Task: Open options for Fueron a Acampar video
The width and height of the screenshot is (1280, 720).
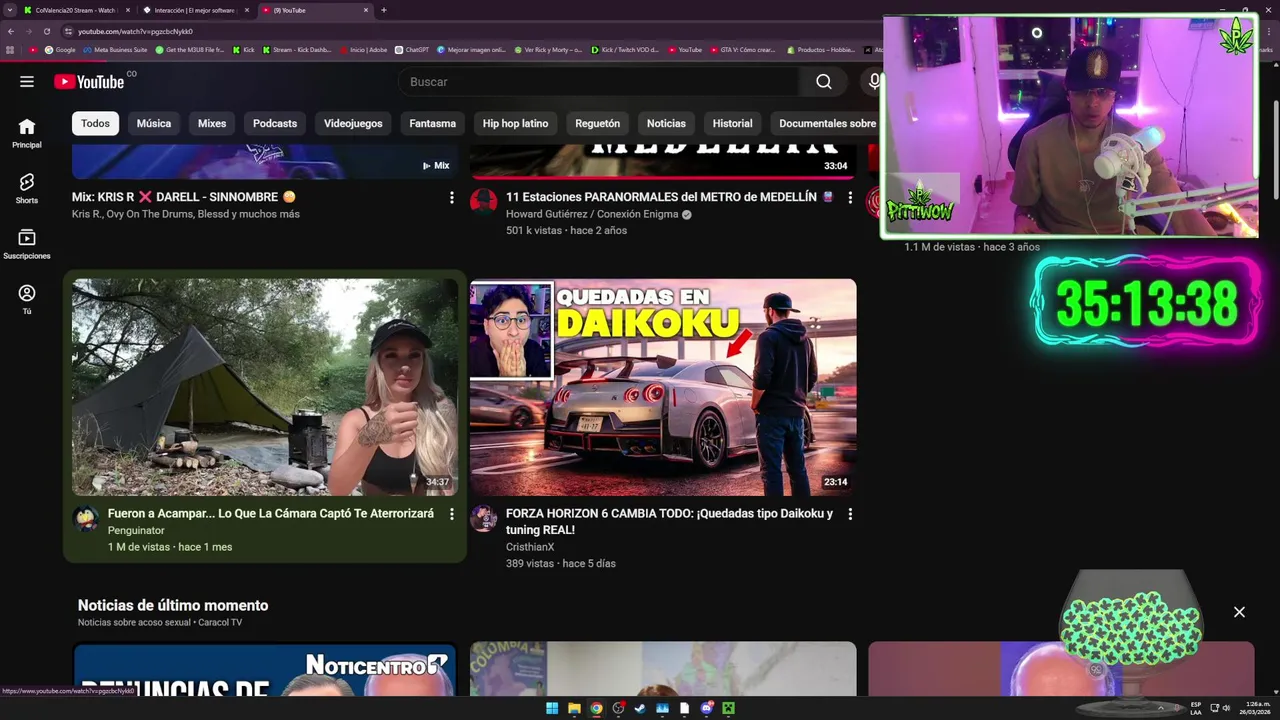Action: (451, 514)
